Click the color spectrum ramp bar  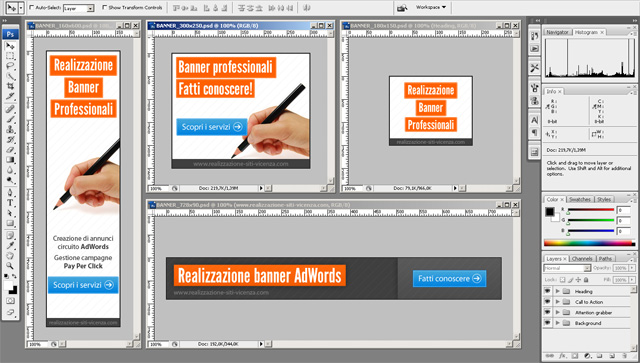click(x=590, y=243)
